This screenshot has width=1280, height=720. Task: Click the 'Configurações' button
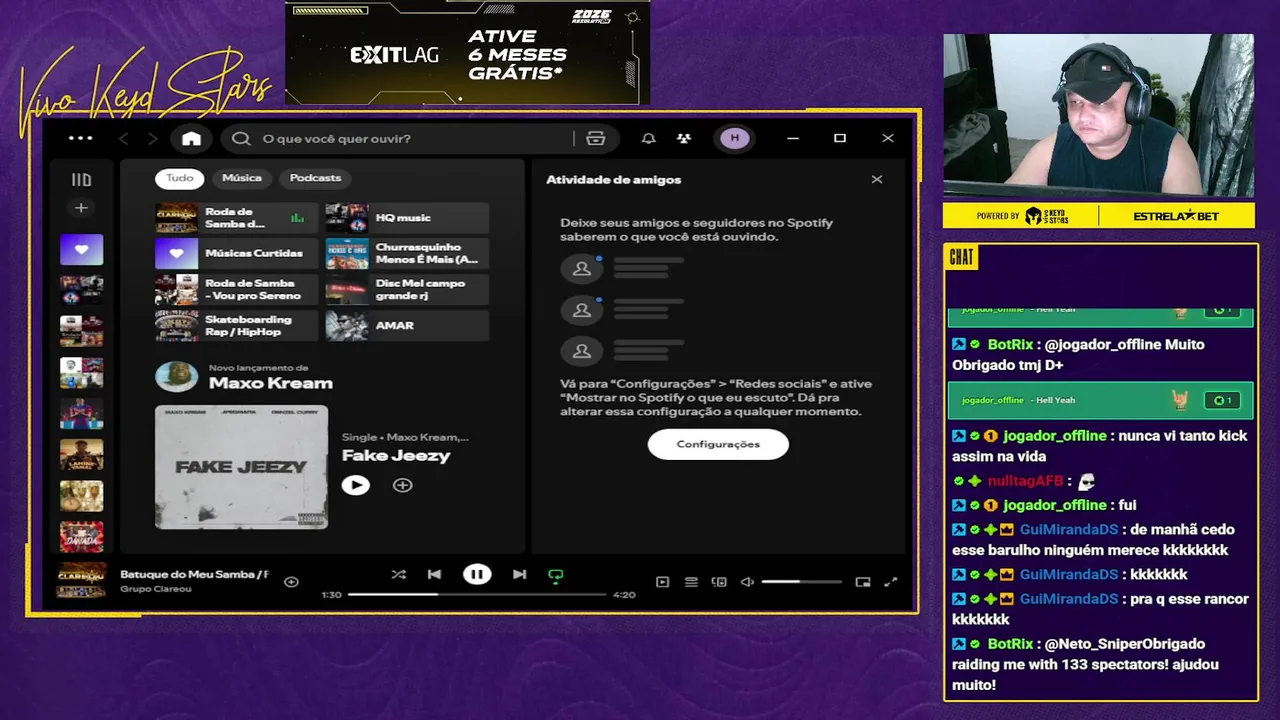(718, 444)
